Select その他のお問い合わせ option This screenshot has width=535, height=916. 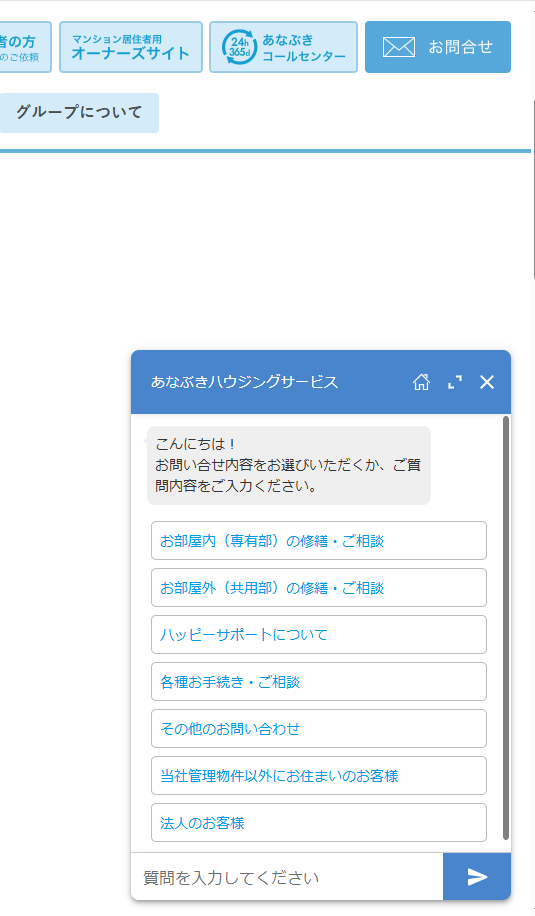pos(319,728)
